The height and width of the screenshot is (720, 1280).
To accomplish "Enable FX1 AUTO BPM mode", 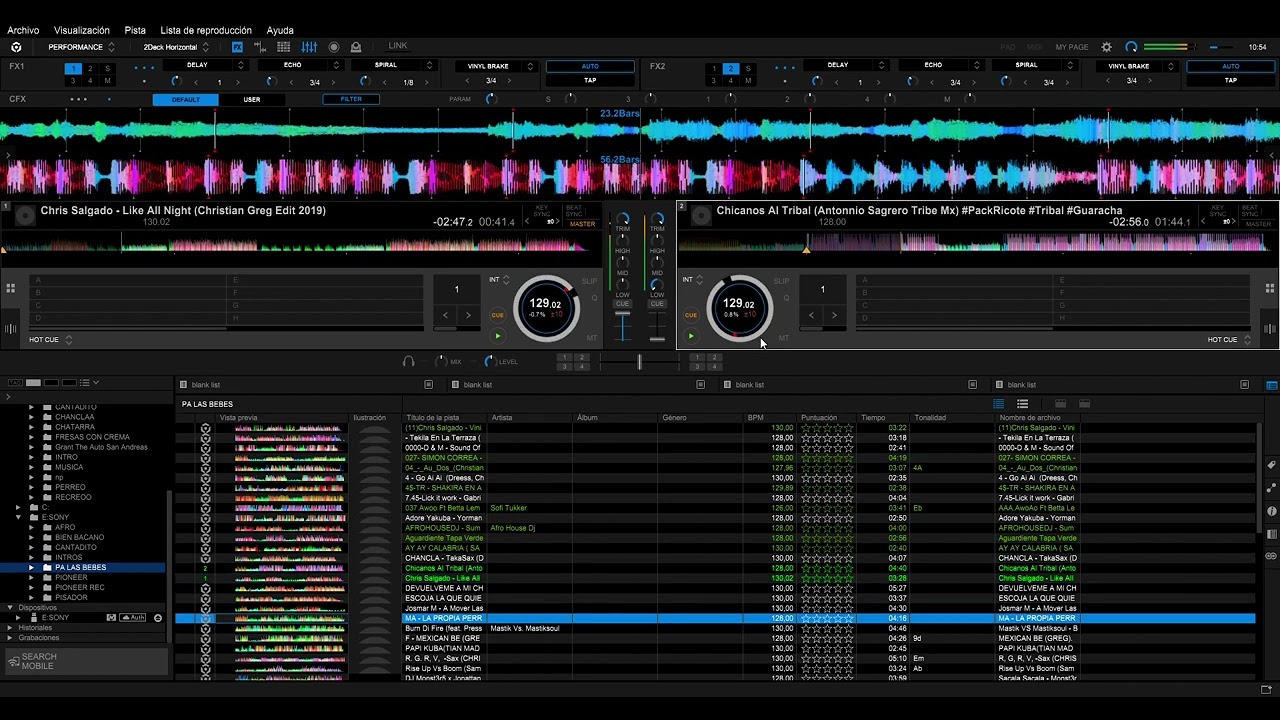I will 590,66.
